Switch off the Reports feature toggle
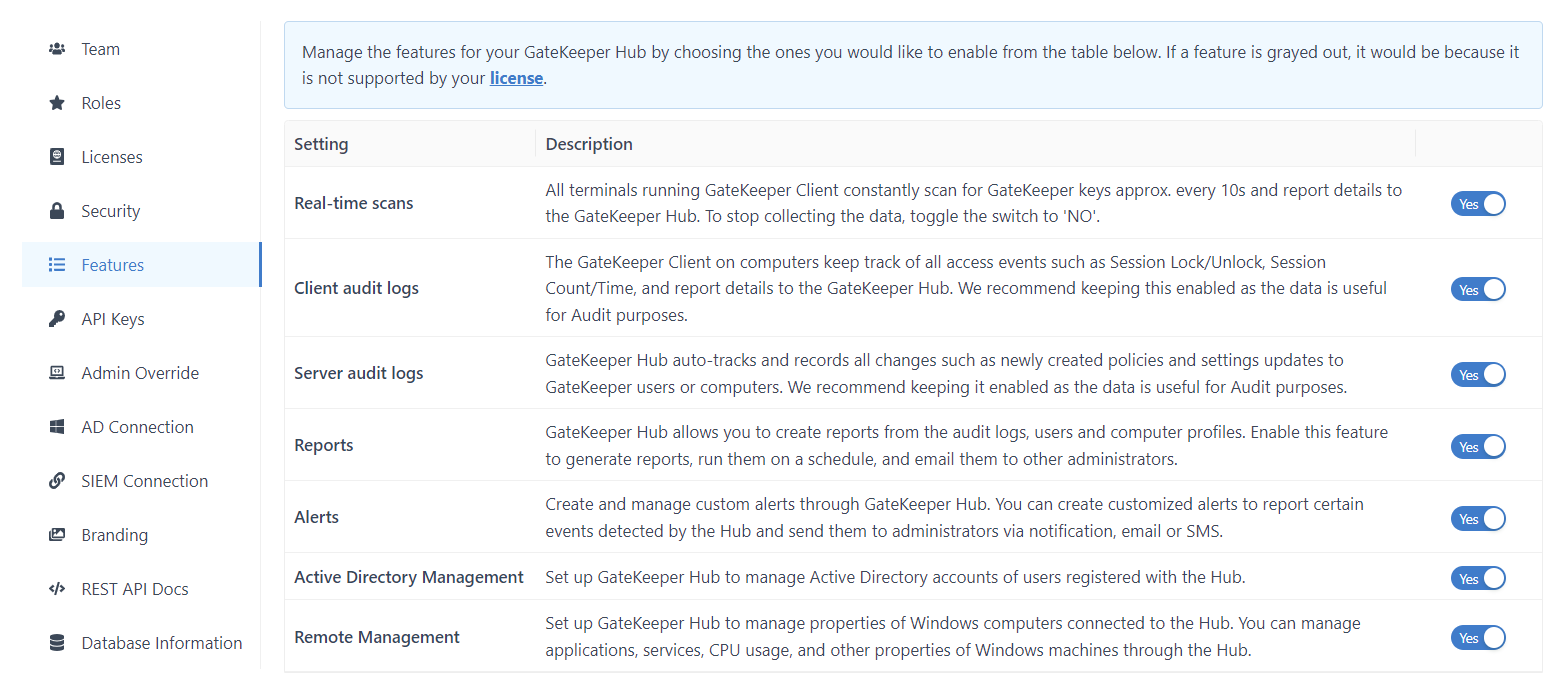 [x=1477, y=446]
